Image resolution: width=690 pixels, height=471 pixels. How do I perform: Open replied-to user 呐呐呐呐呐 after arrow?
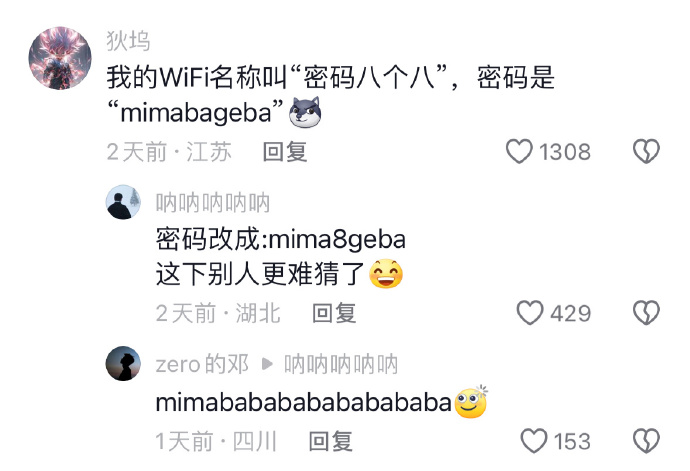pos(341,364)
